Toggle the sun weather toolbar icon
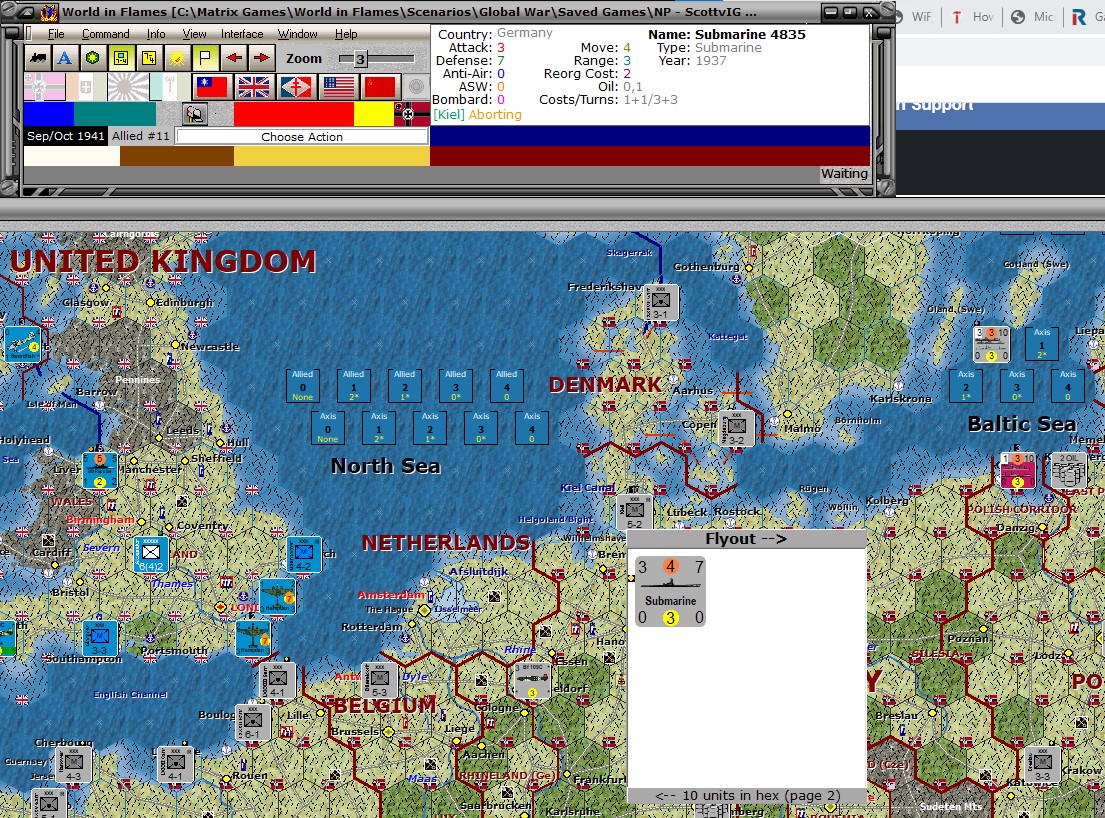 (177, 58)
